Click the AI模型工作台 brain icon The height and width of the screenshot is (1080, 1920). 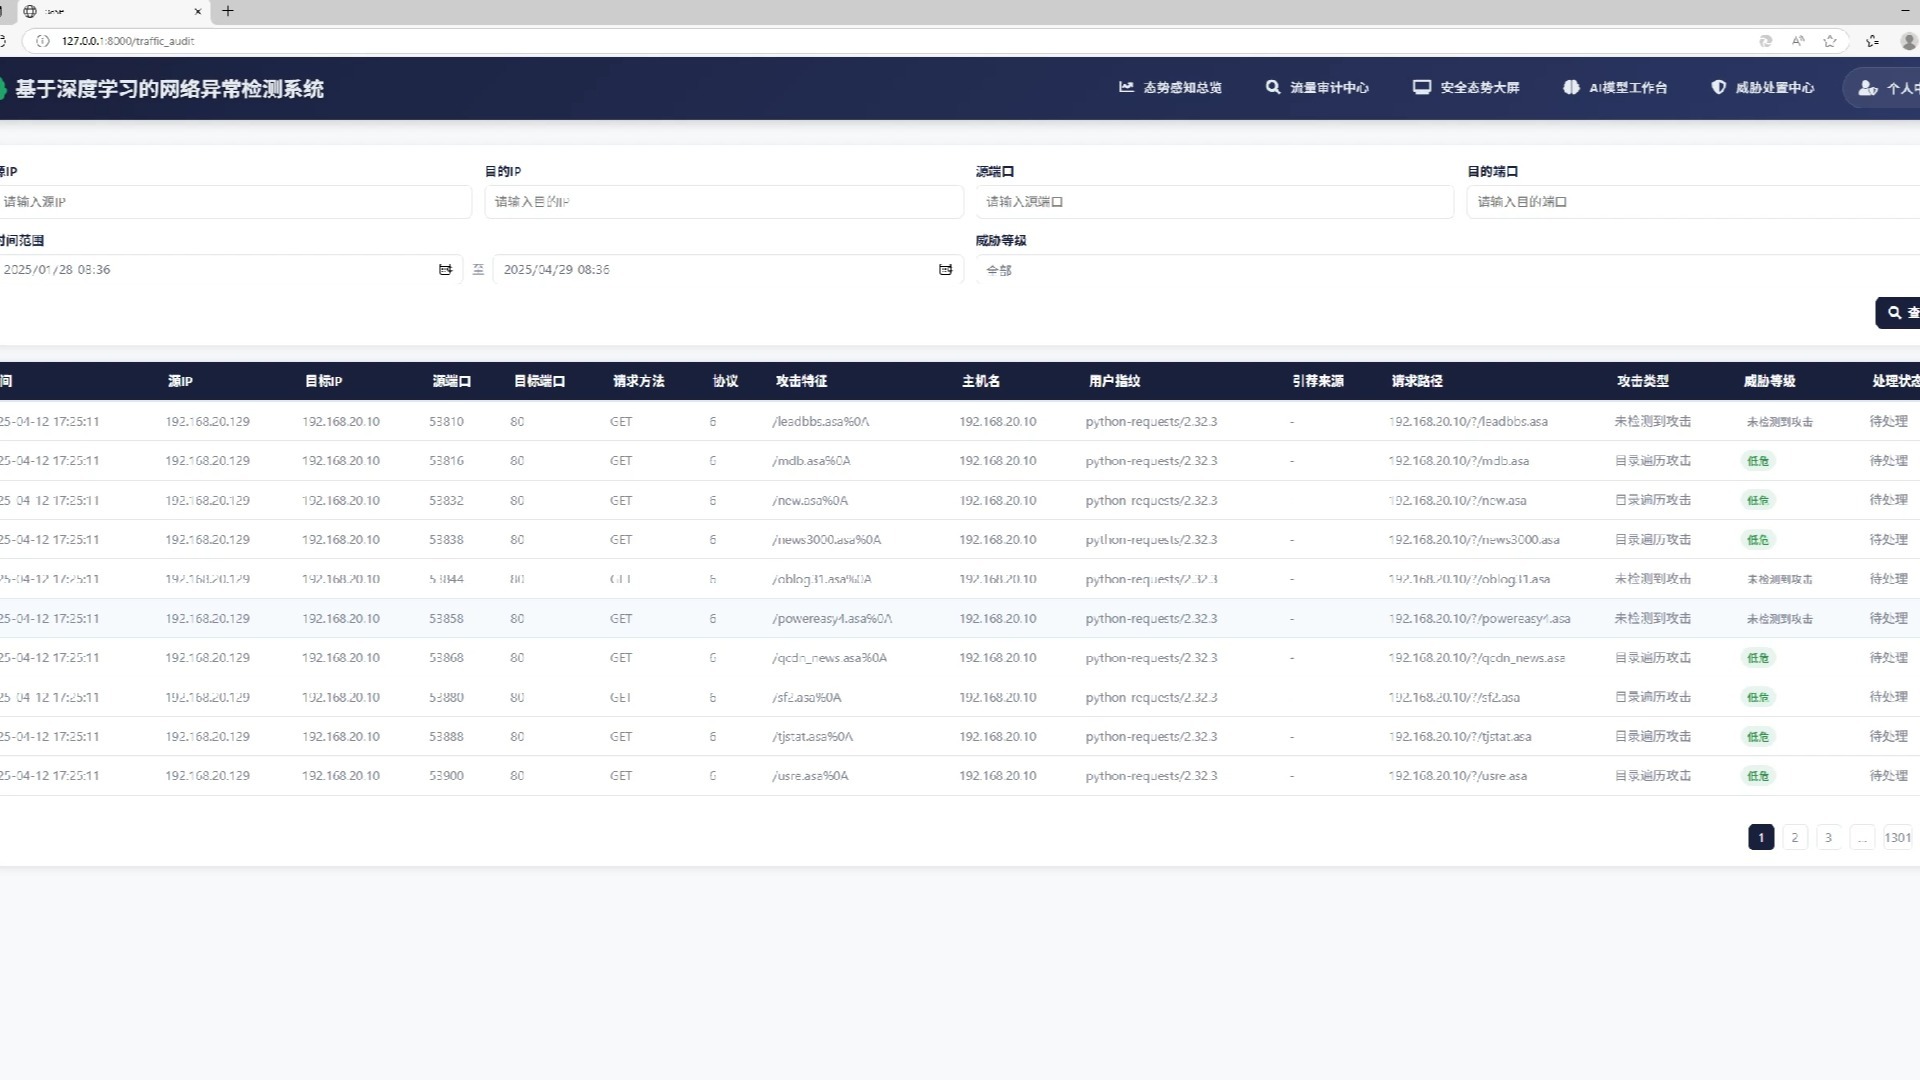[x=1571, y=88]
